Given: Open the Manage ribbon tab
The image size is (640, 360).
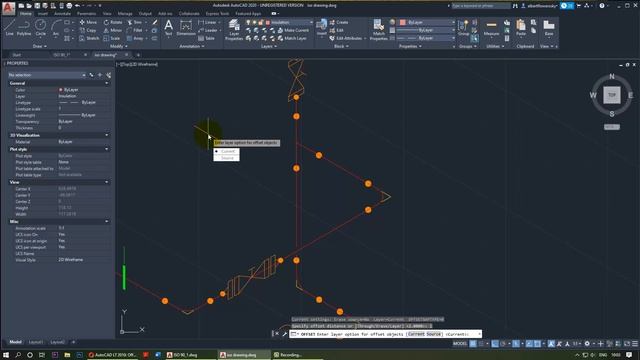Looking at the screenshot, I should [x=125, y=13].
